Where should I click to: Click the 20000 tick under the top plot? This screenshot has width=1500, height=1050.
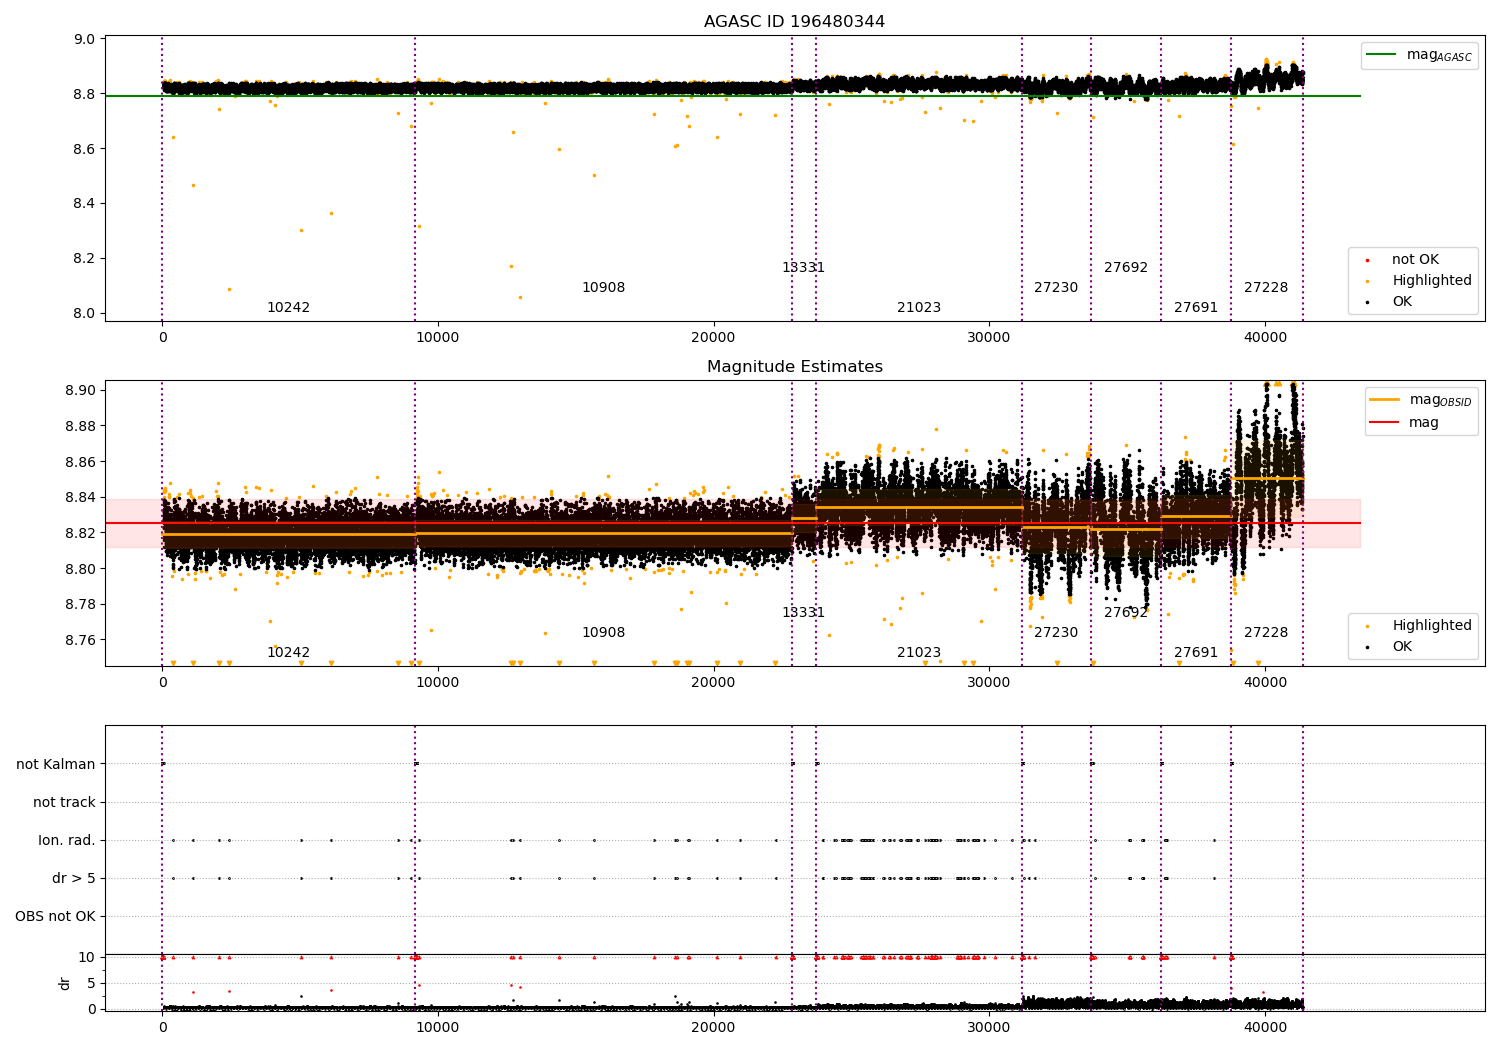pos(714,338)
